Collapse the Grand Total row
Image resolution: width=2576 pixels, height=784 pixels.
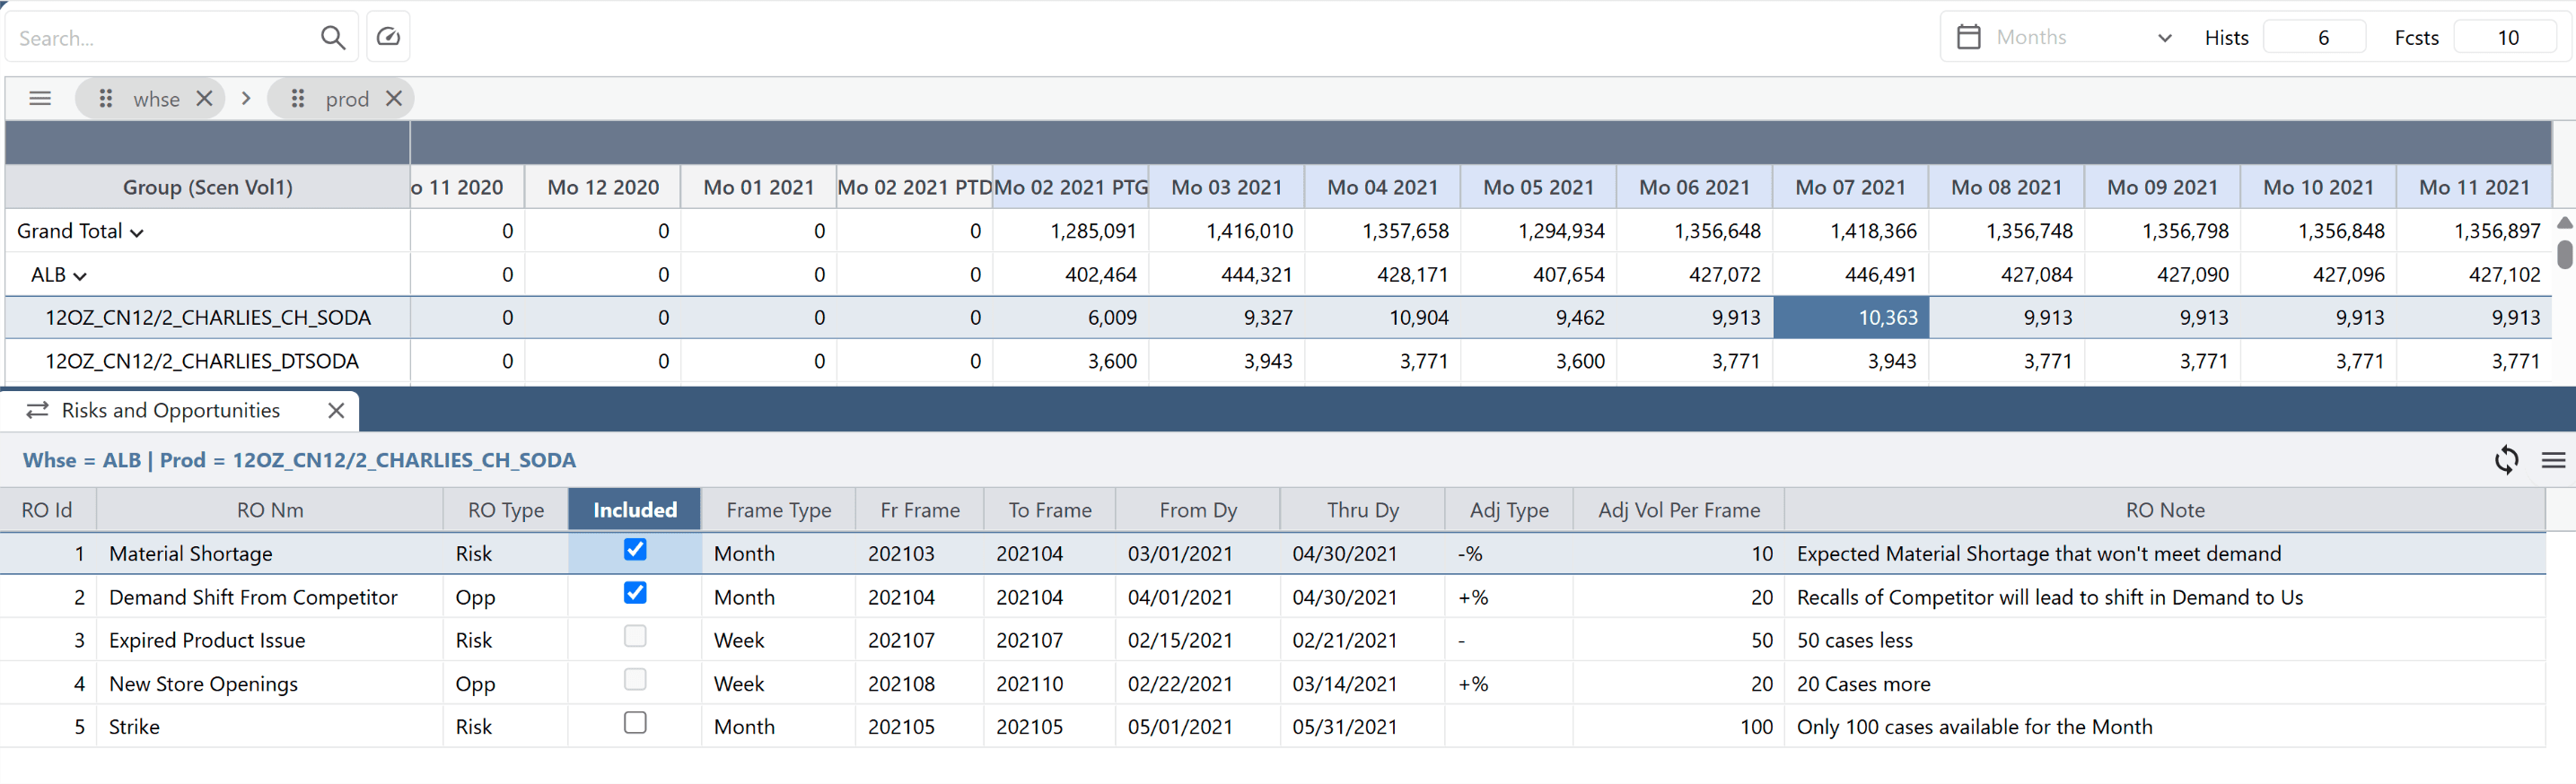(x=137, y=232)
